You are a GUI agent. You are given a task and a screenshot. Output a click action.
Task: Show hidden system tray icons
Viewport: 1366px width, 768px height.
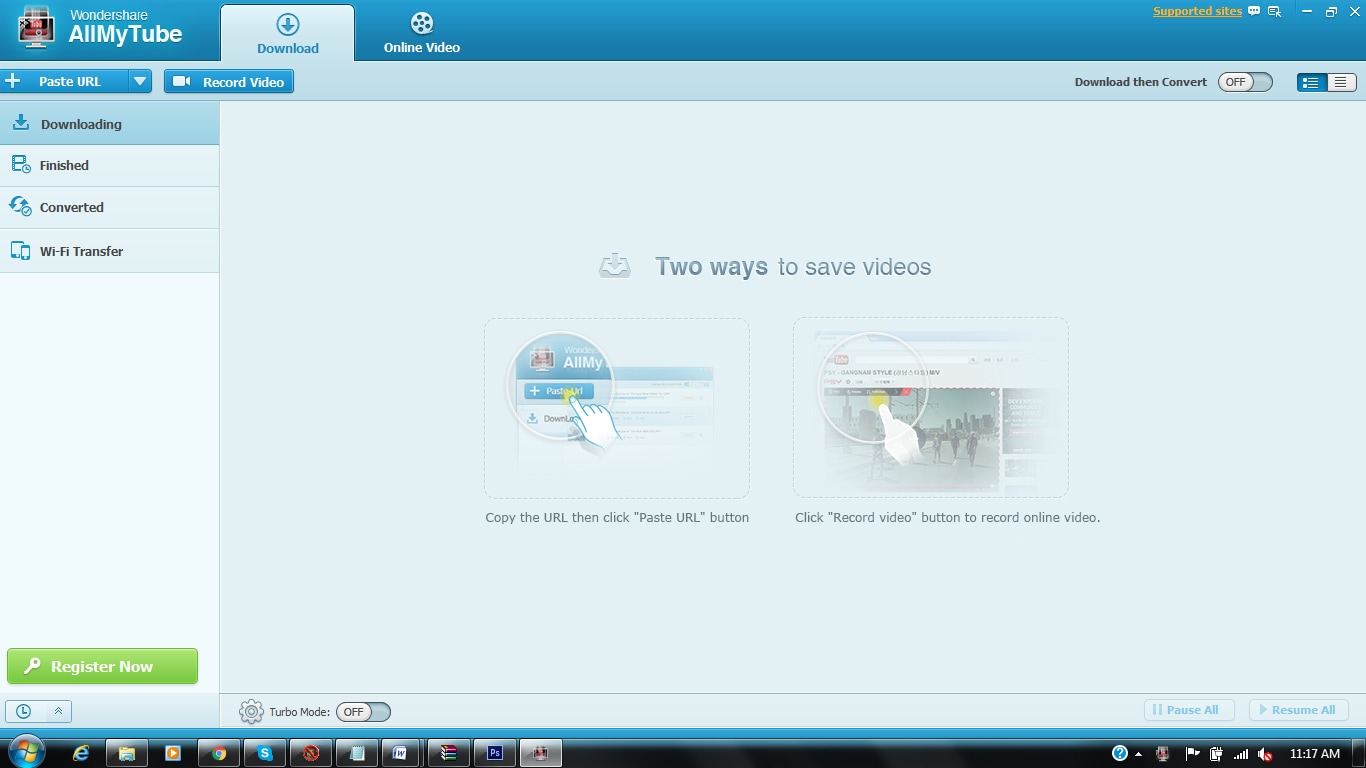pyautogui.click(x=1138, y=754)
